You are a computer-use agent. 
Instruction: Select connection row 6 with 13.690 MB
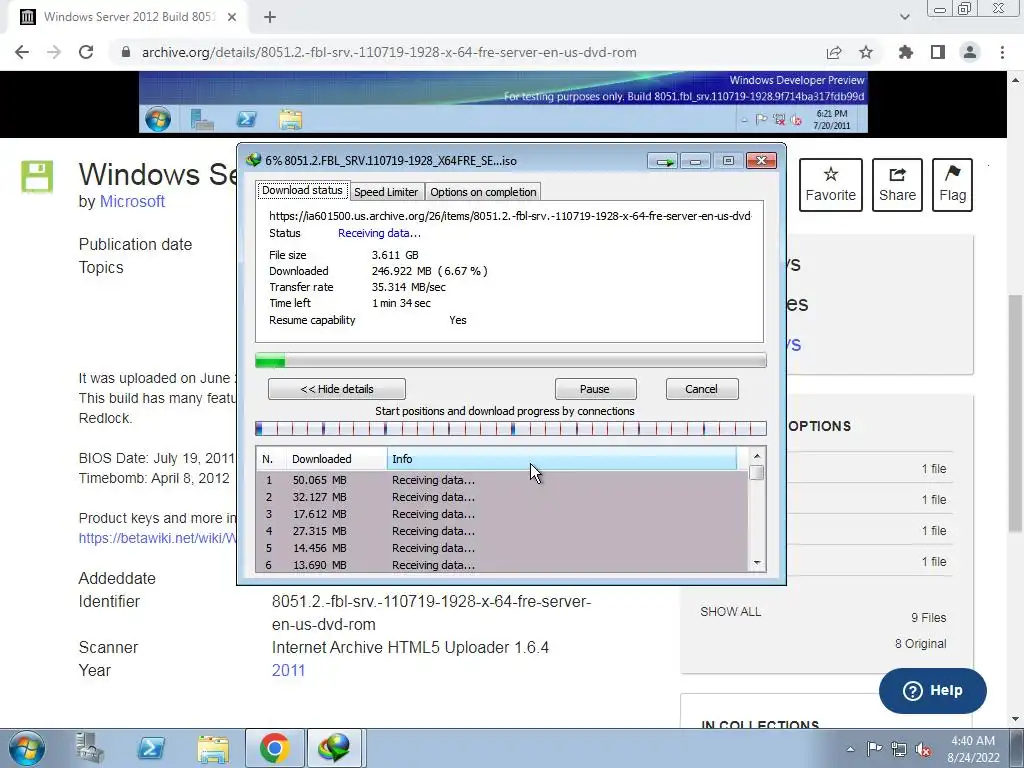[502, 564]
